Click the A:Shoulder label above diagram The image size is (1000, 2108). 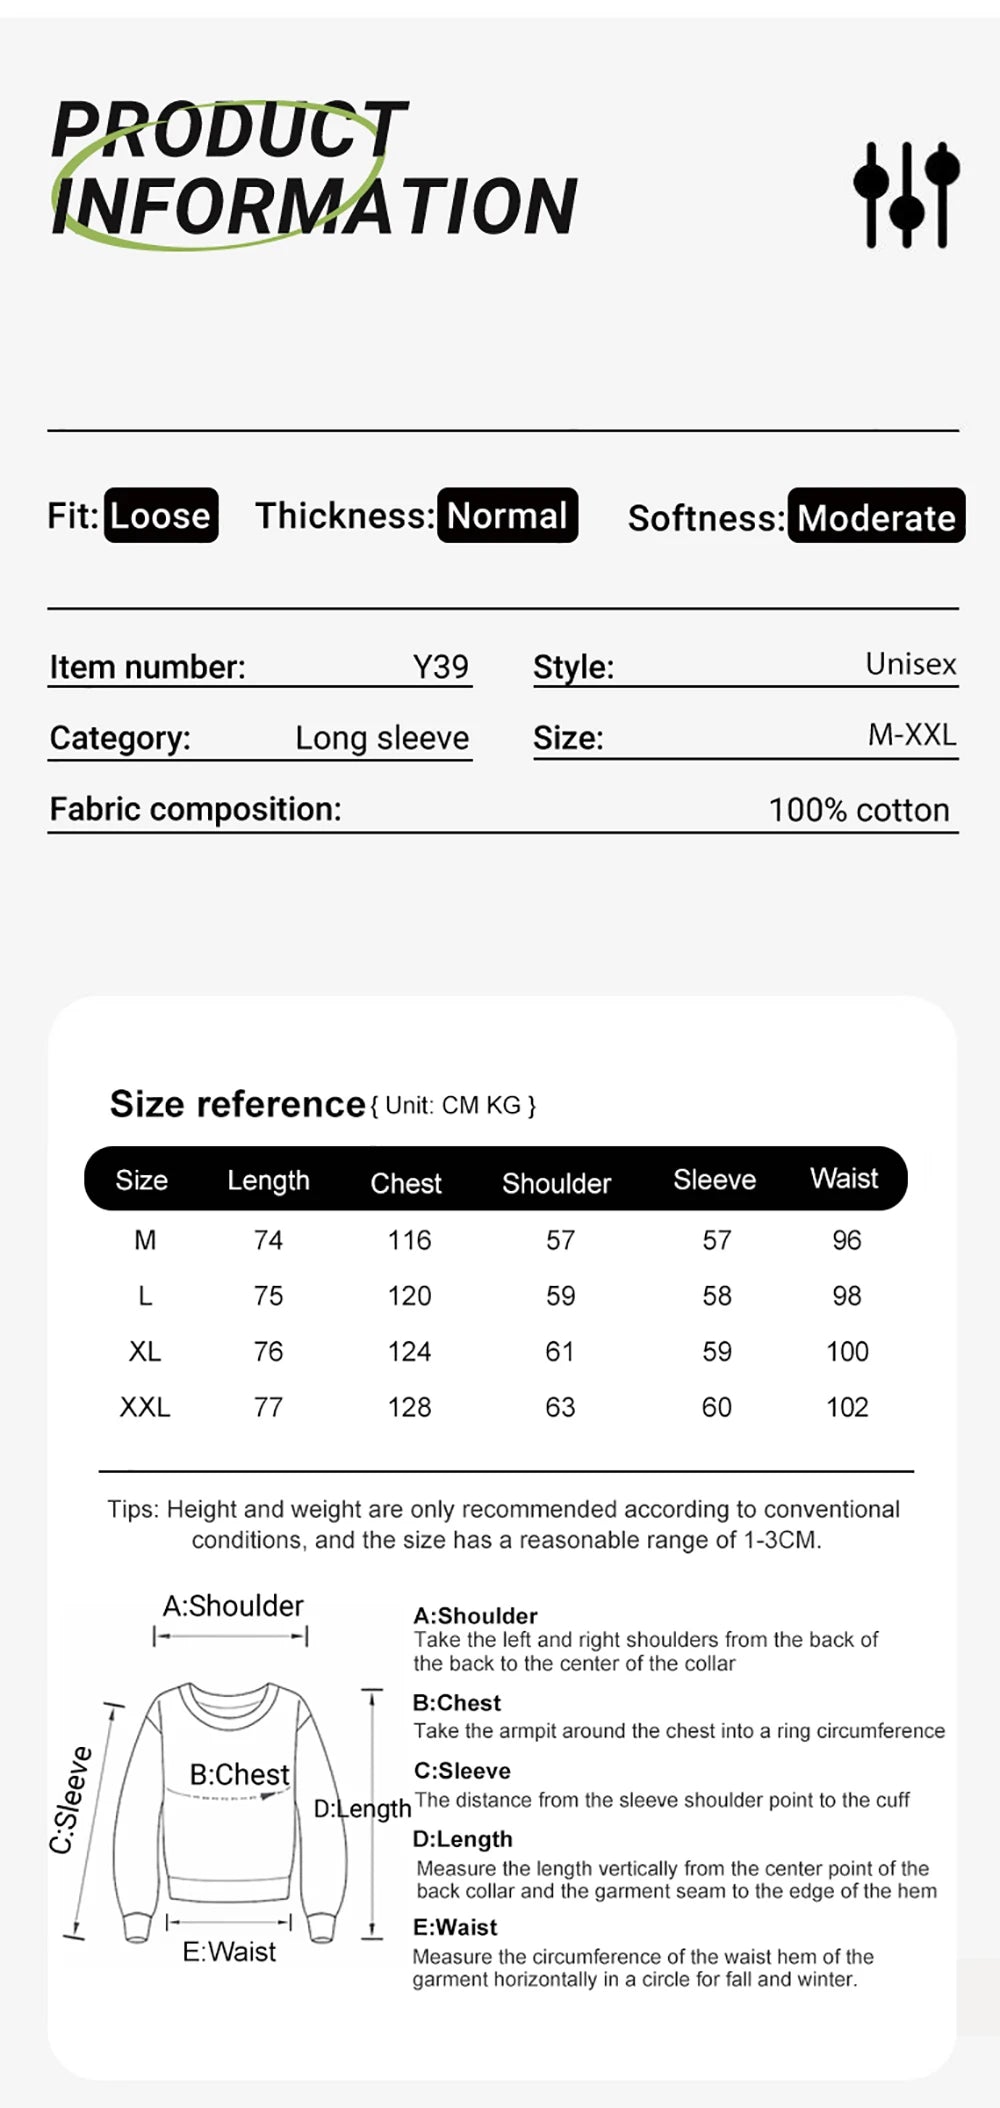(x=233, y=1606)
